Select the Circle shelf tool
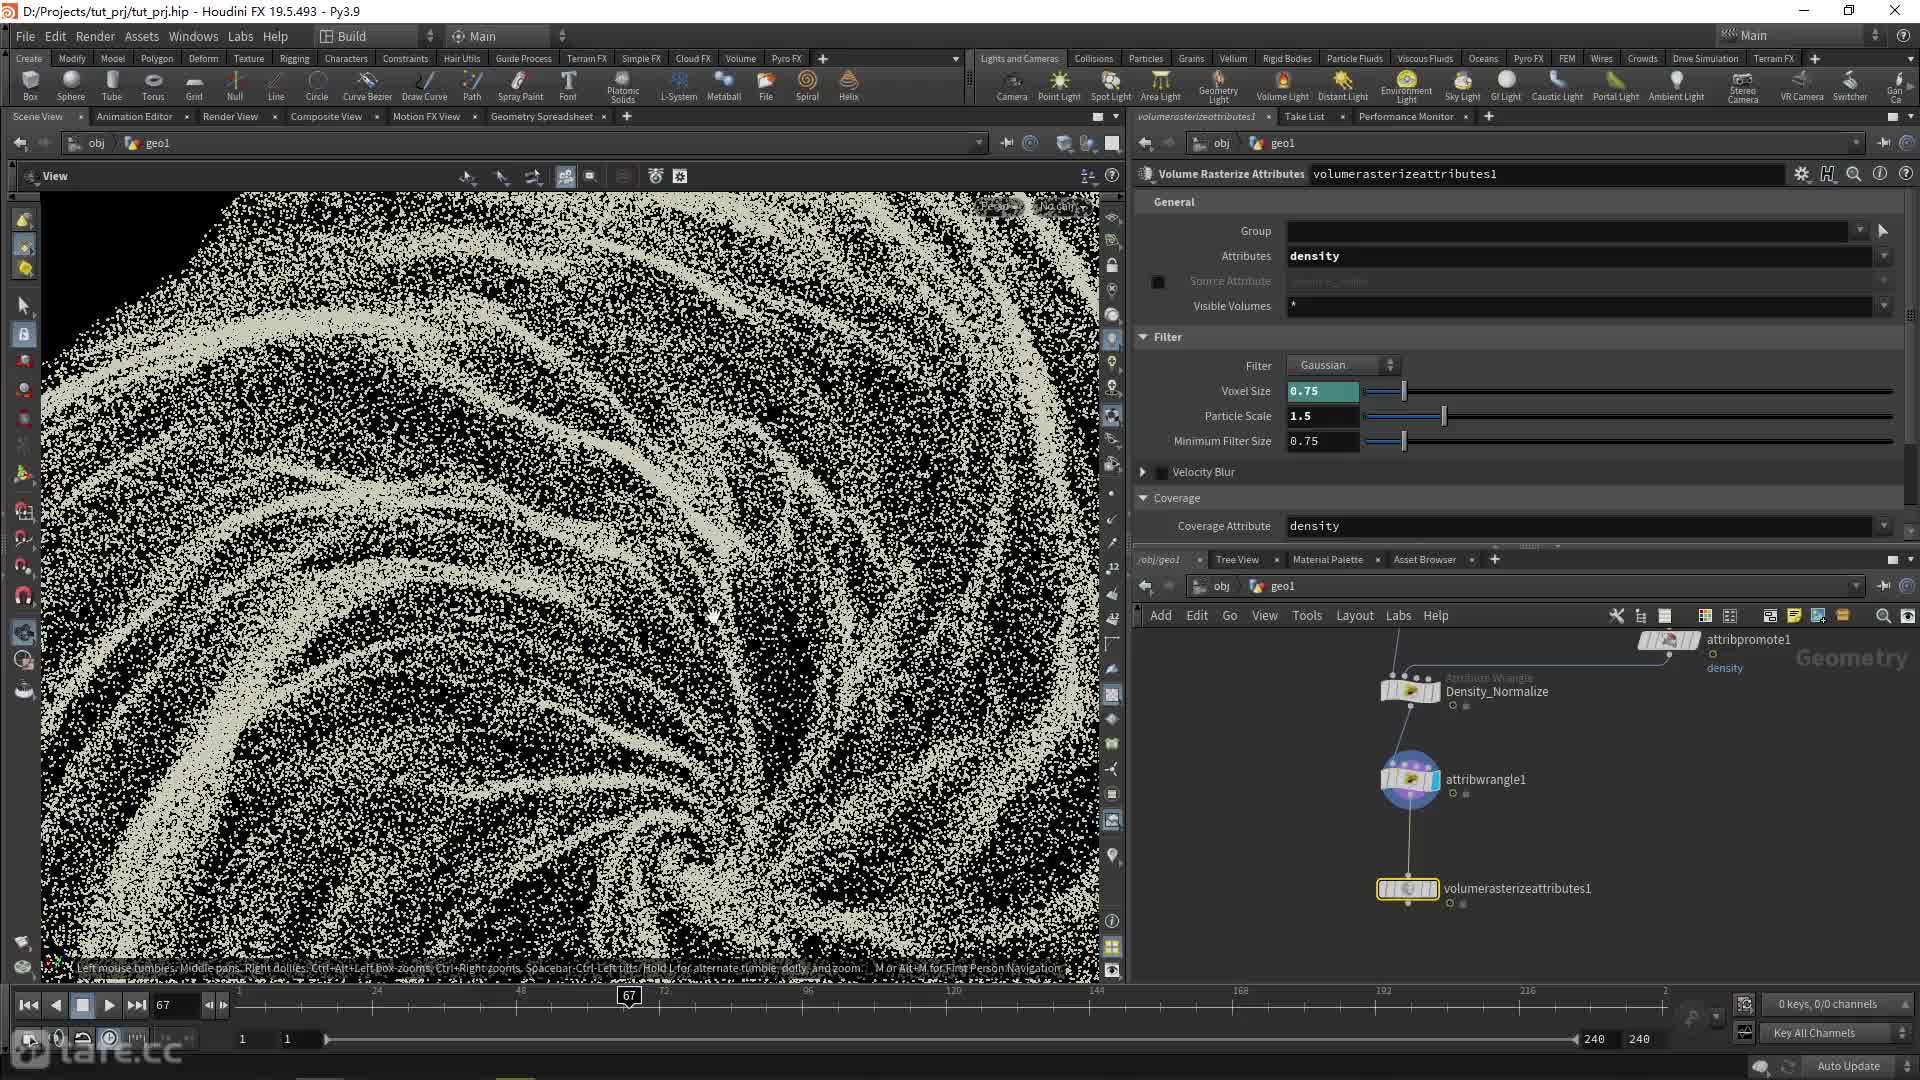The height and width of the screenshot is (1080, 1920). click(317, 86)
